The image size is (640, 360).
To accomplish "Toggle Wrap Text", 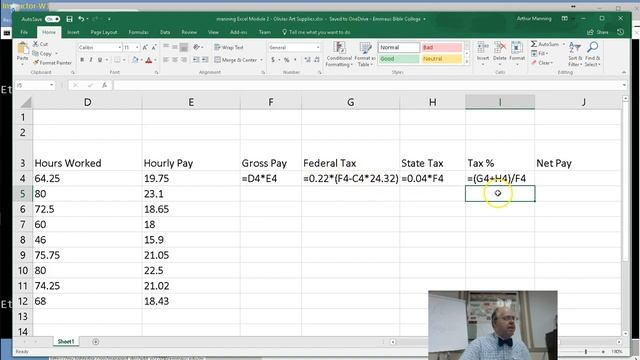I will click(x=229, y=47).
